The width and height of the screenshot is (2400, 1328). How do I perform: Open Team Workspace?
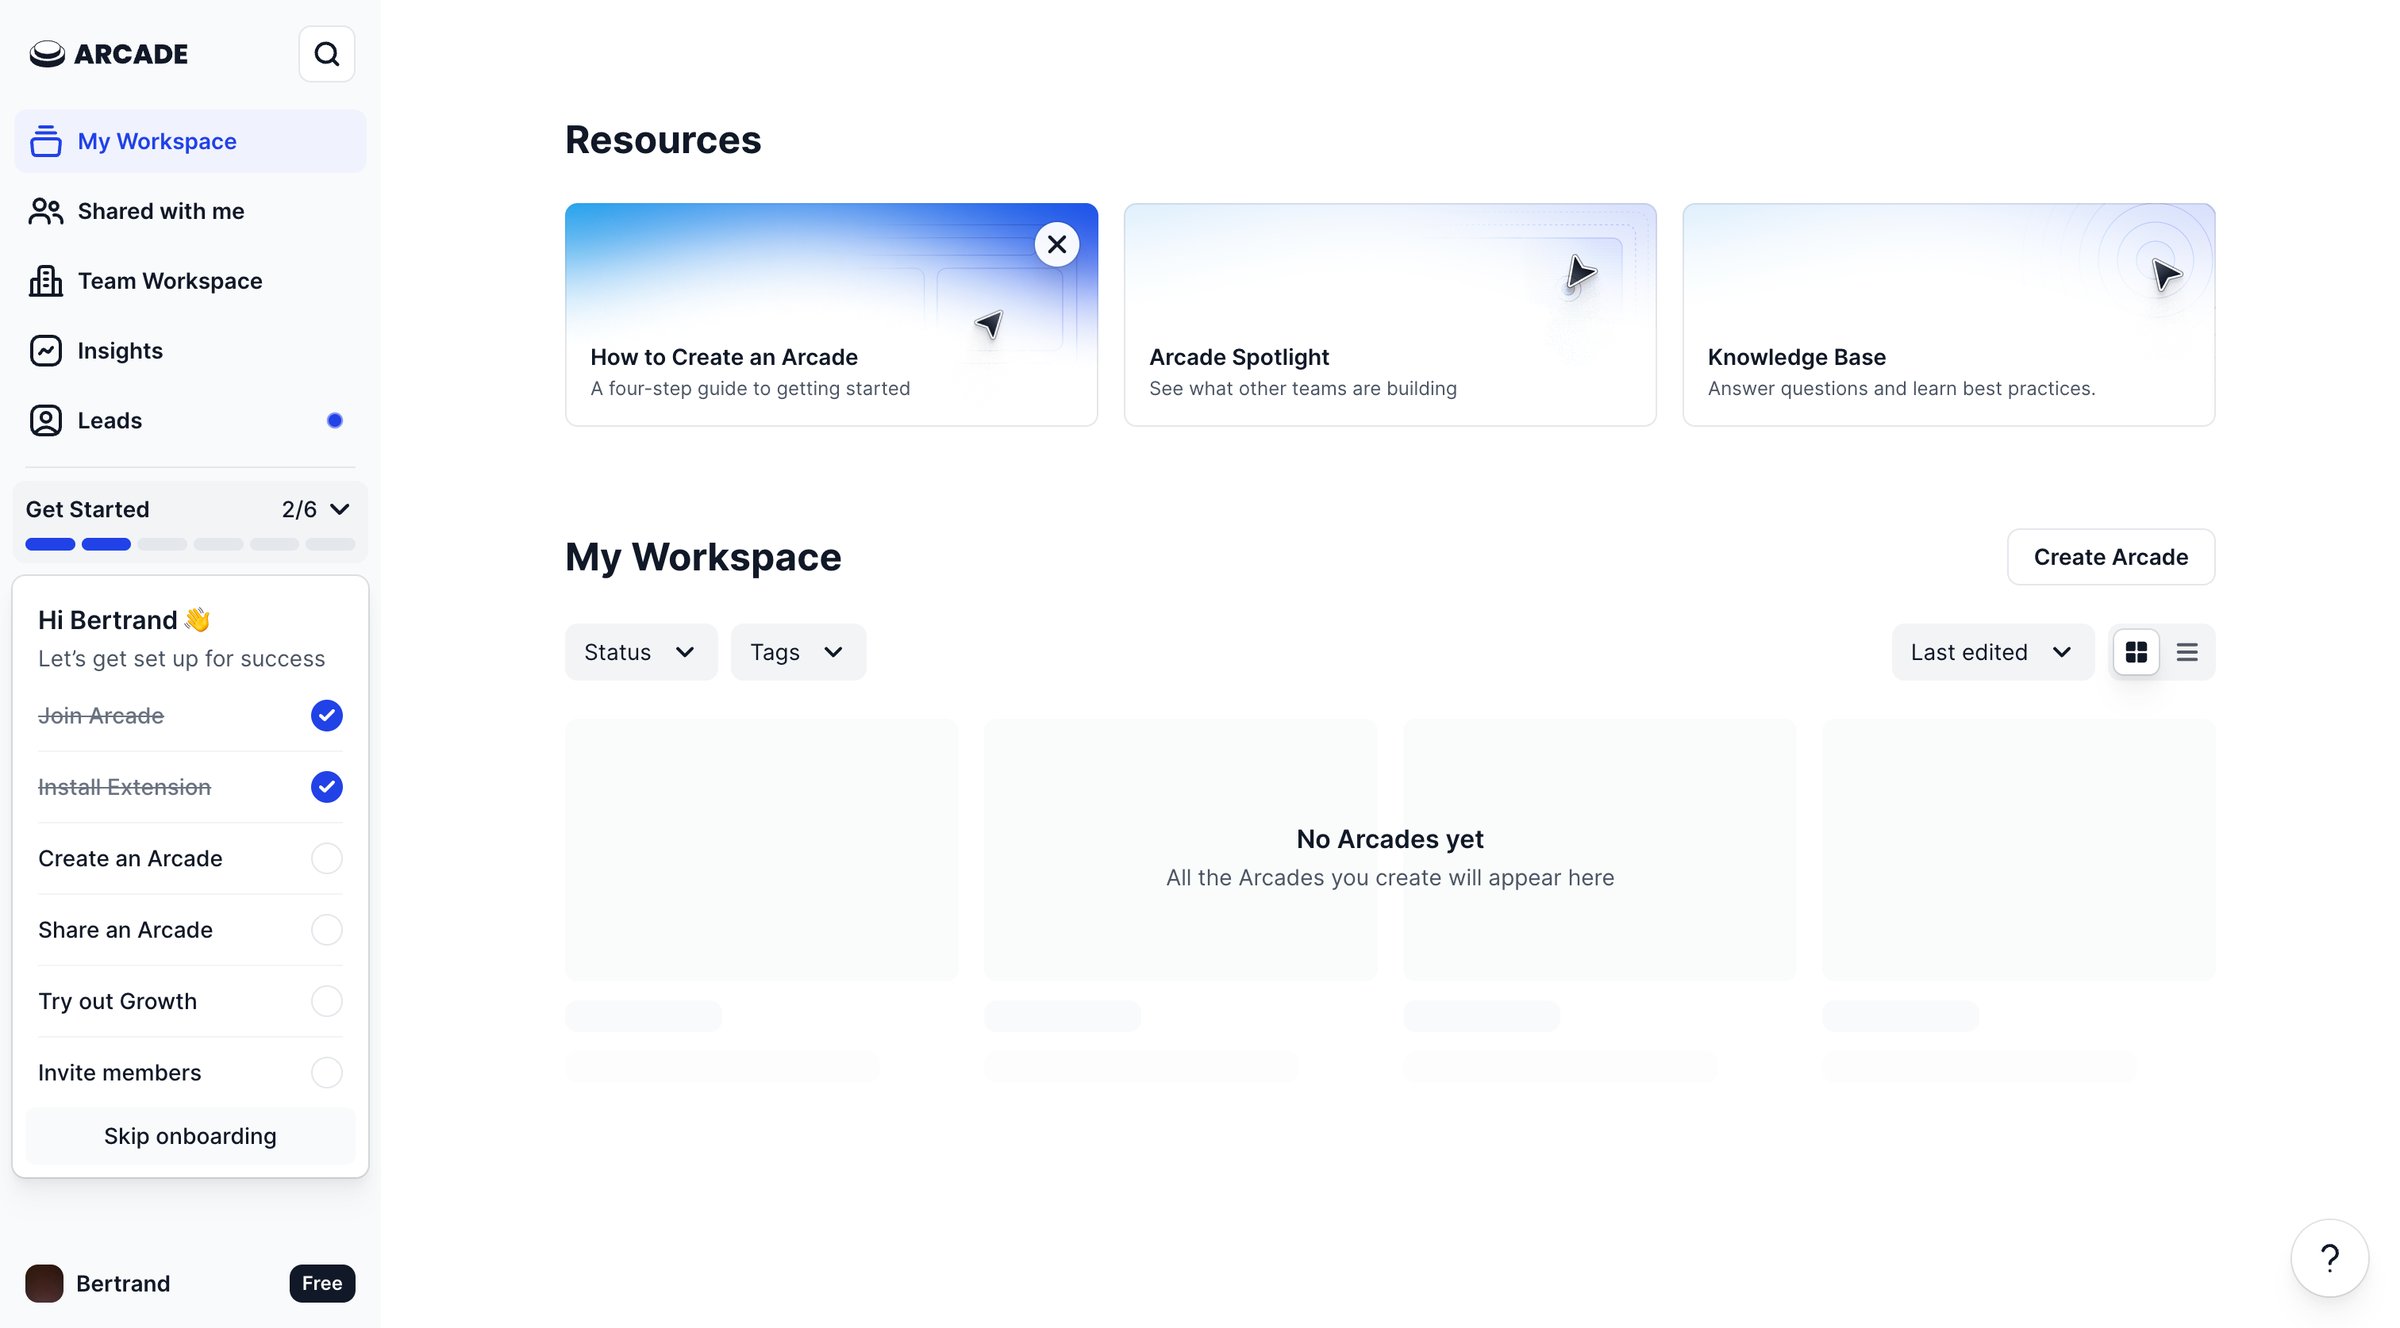190,281
